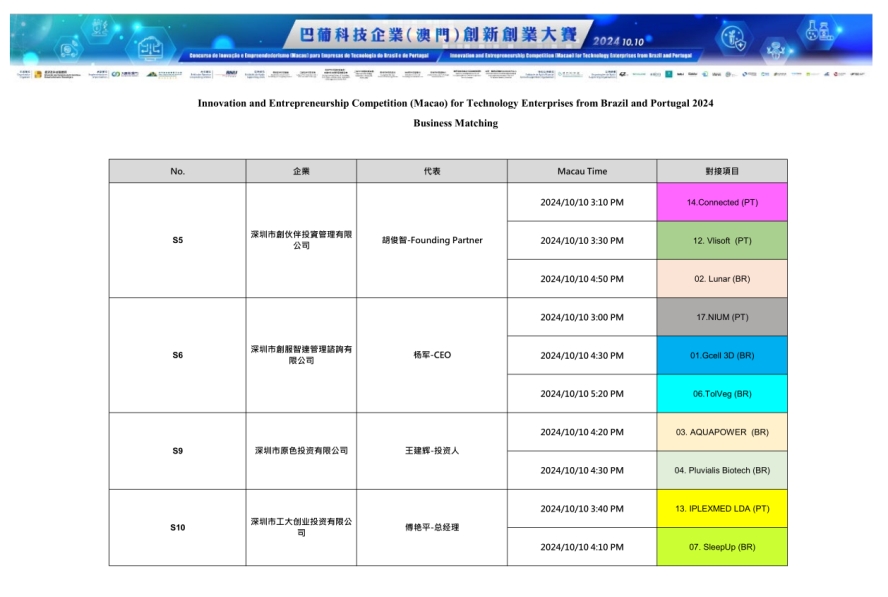
Task: Click the '2024/10/10 4:50 PM' time cell
Action: click(582, 279)
